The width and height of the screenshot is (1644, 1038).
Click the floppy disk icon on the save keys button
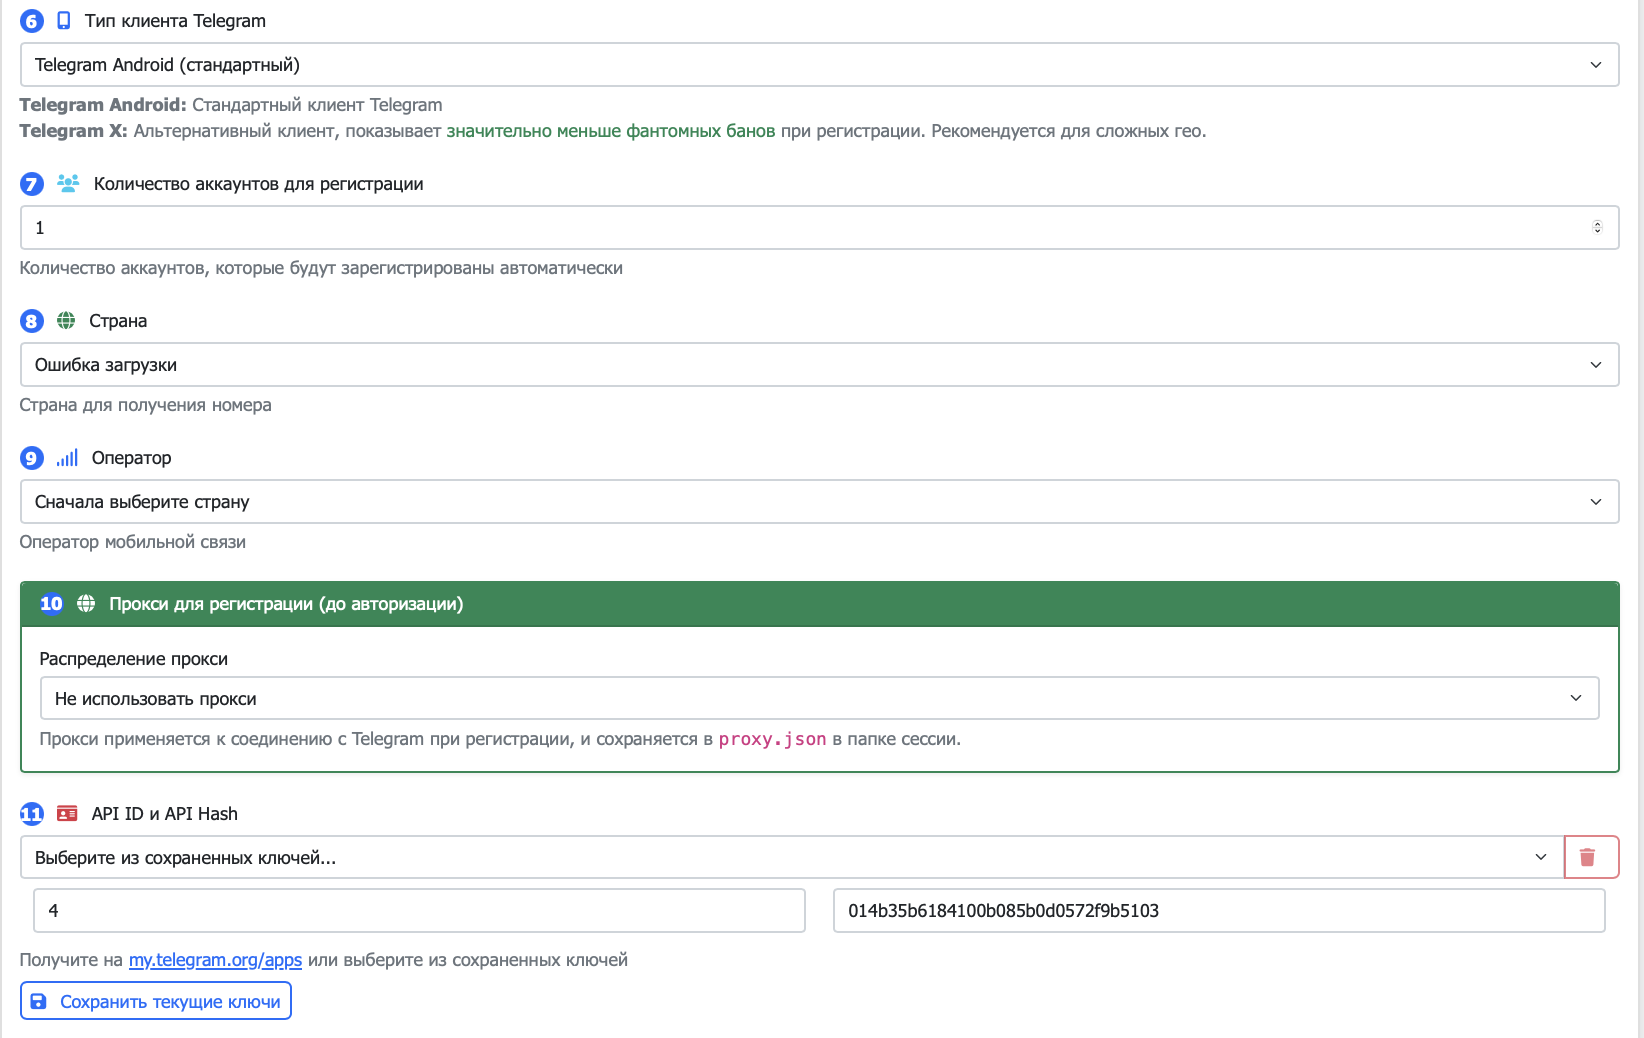tap(37, 1000)
